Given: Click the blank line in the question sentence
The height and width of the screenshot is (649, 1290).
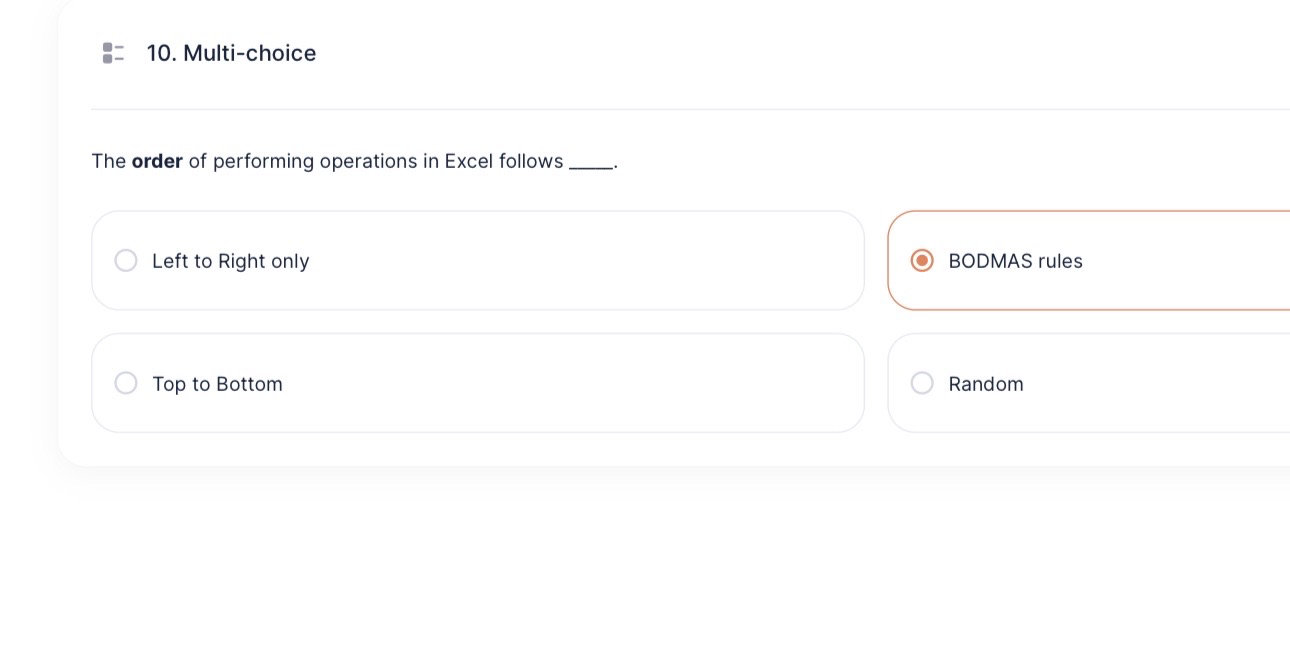Looking at the screenshot, I should coord(590,161).
